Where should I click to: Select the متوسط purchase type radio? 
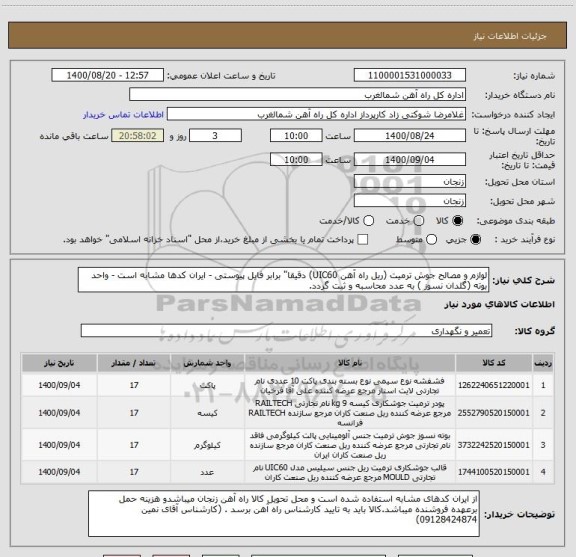pyautogui.click(x=431, y=240)
